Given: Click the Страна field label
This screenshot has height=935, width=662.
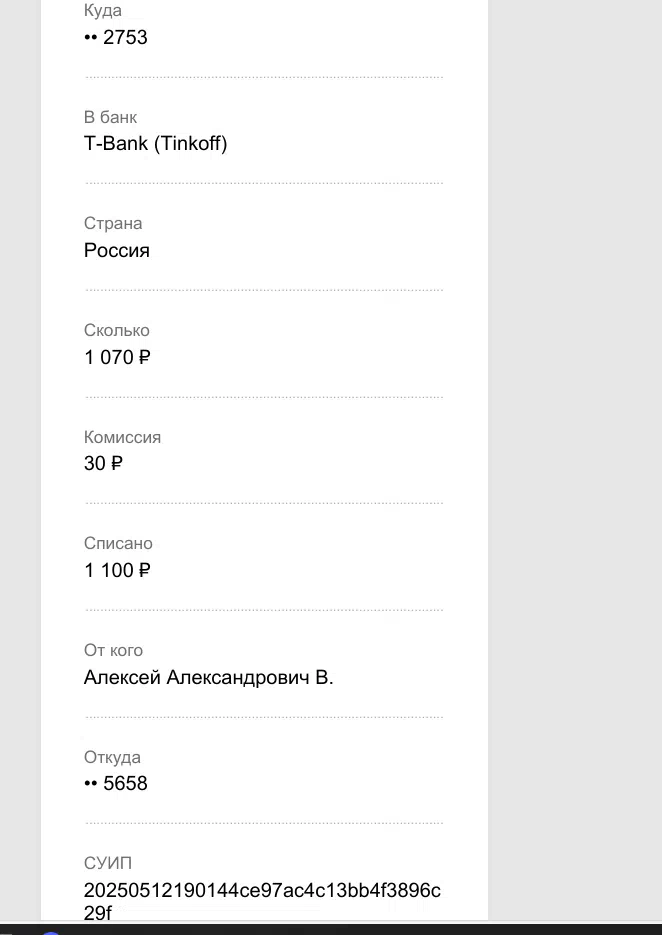Looking at the screenshot, I should coord(113,224).
